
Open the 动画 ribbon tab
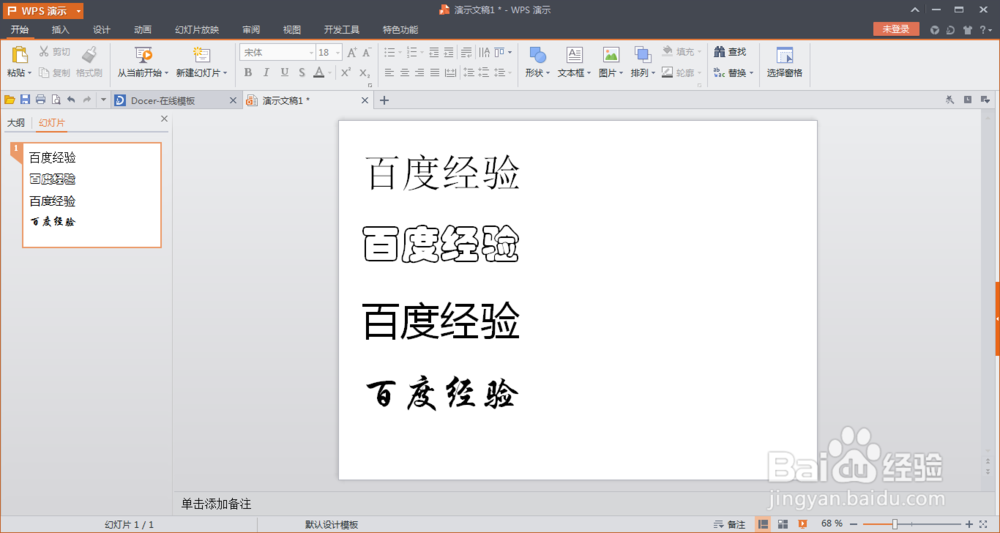click(x=143, y=30)
